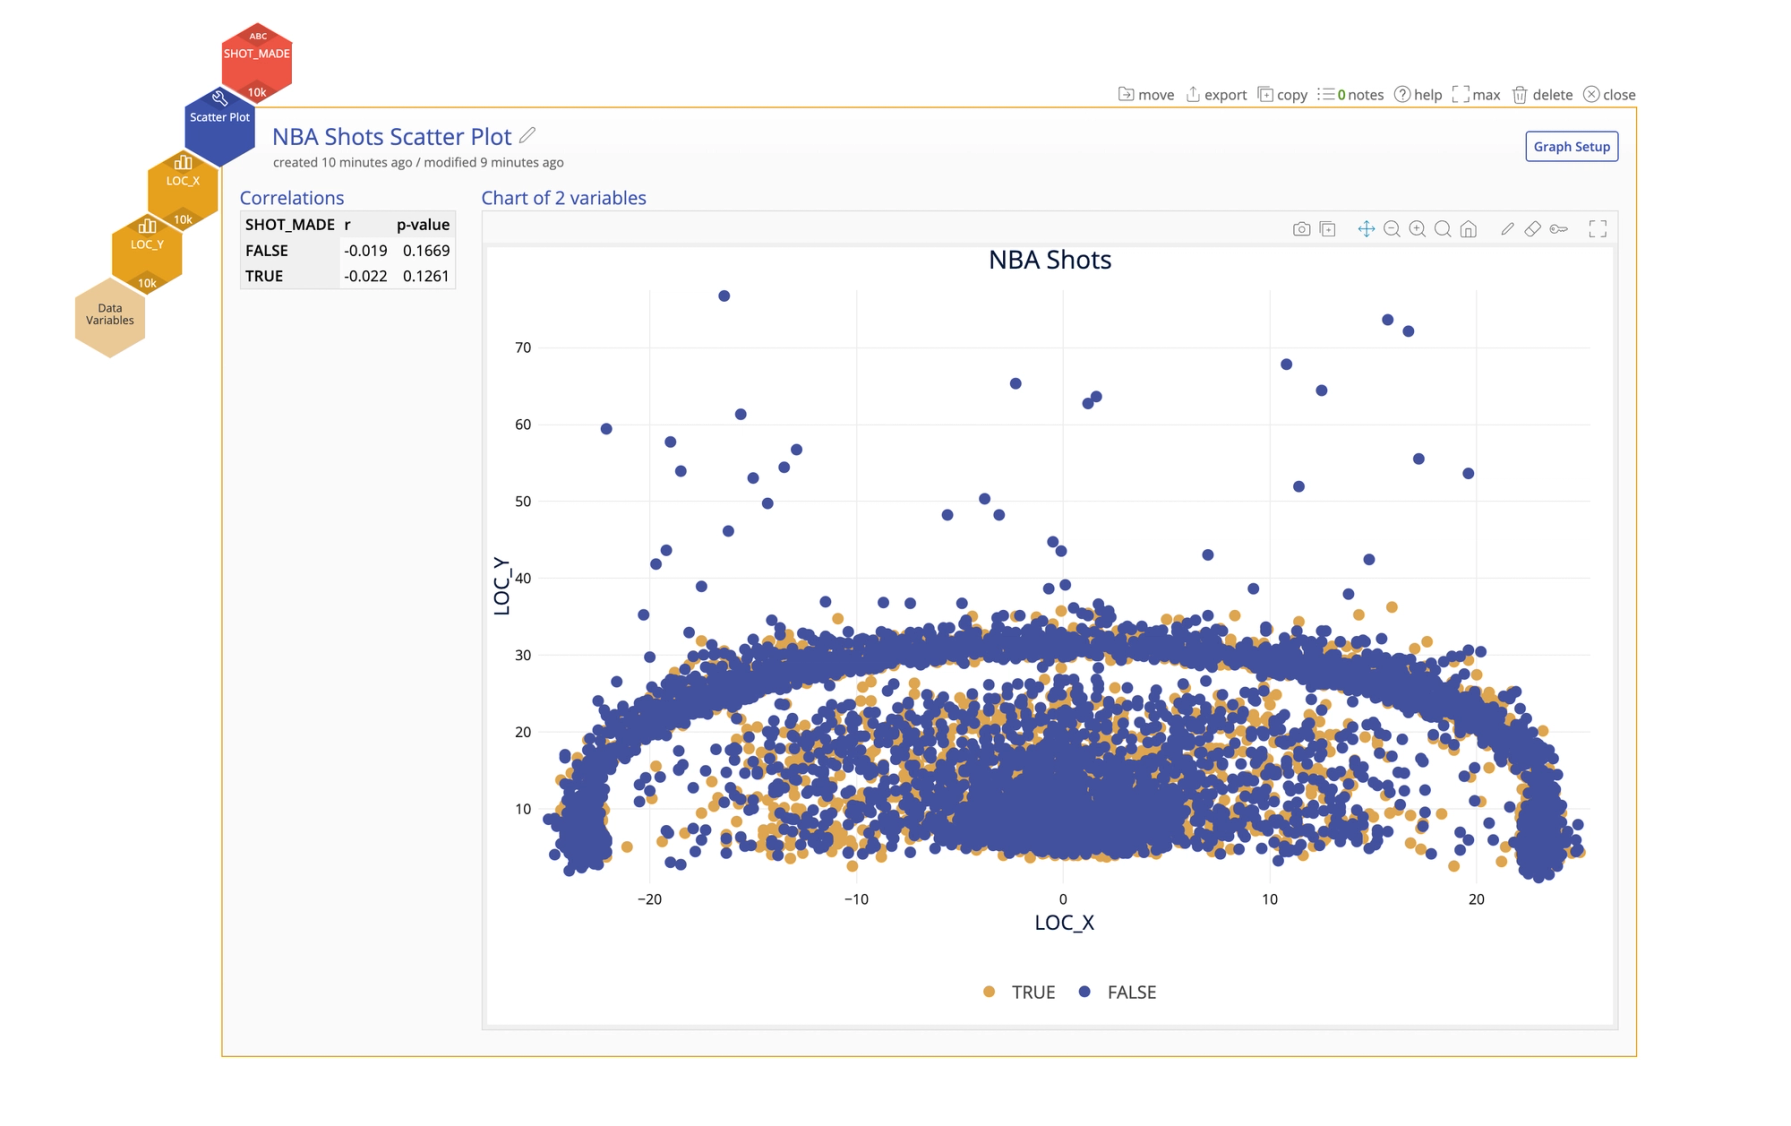
Task: Close the scatter plot panel
Action: click(x=1609, y=95)
